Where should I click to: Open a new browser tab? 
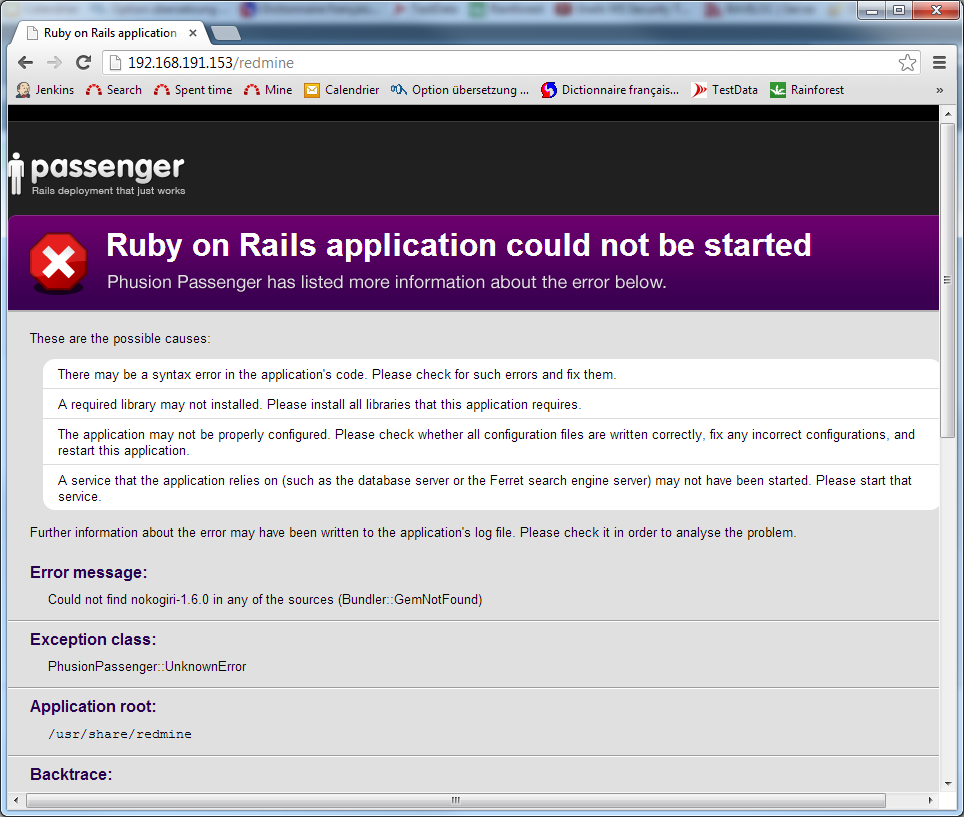(x=226, y=33)
